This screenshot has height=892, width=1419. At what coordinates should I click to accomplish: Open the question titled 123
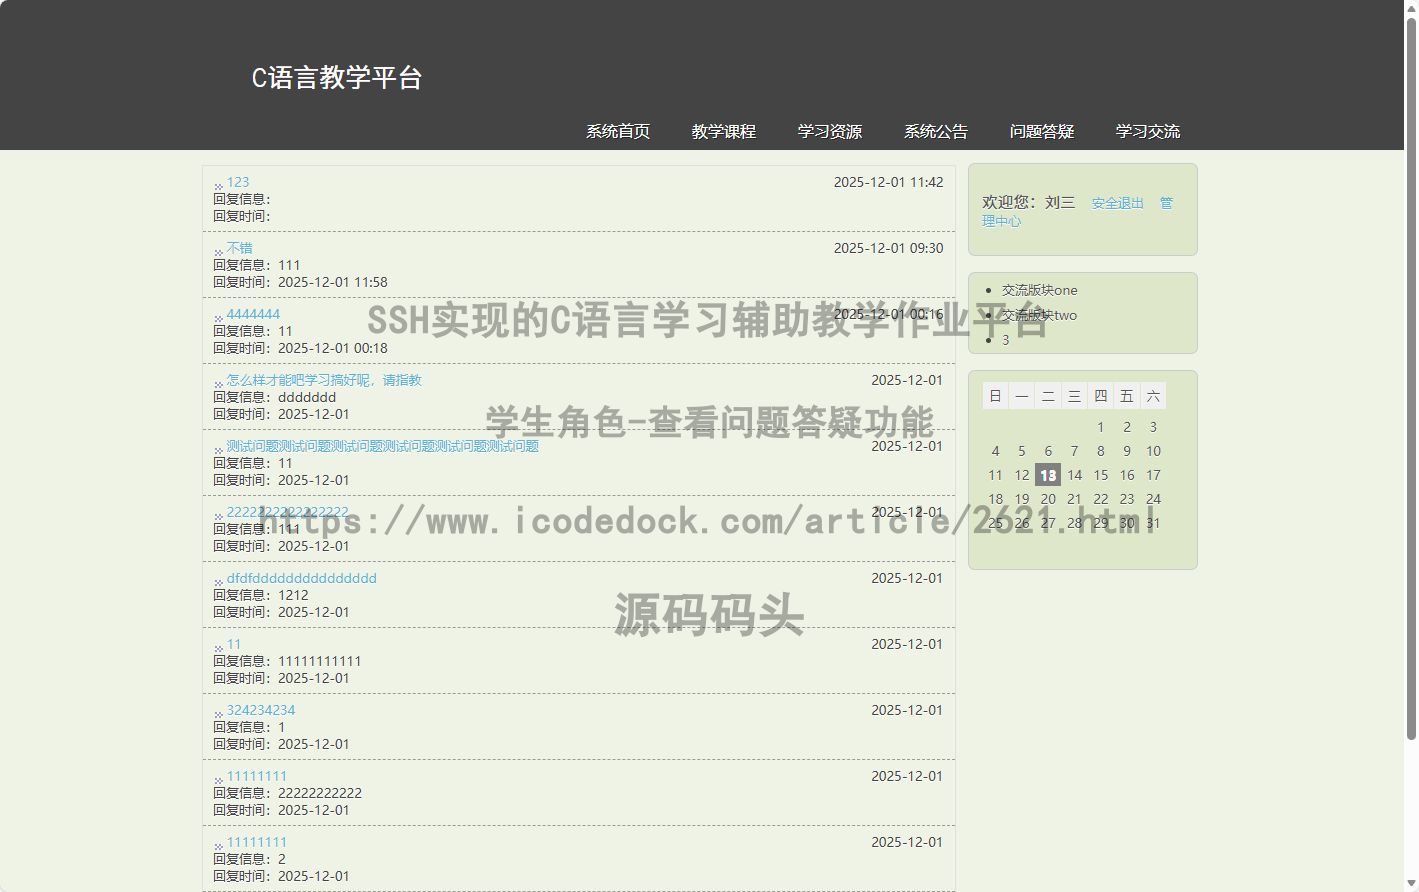(x=238, y=182)
